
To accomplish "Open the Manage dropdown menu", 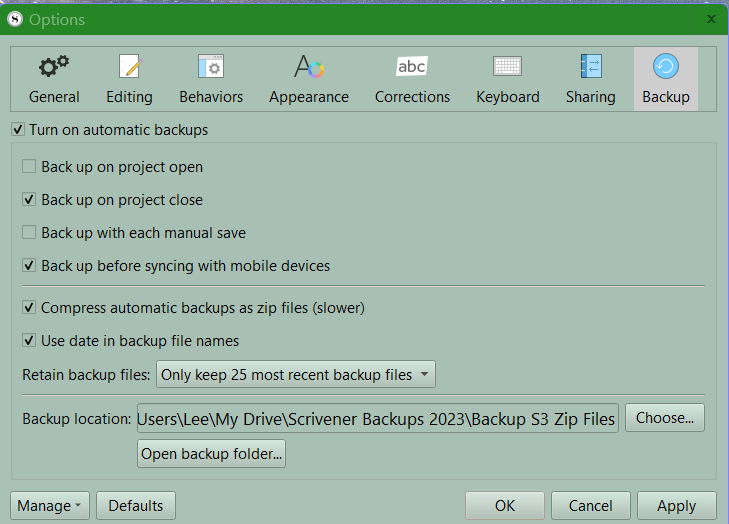I will pos(50,506).
